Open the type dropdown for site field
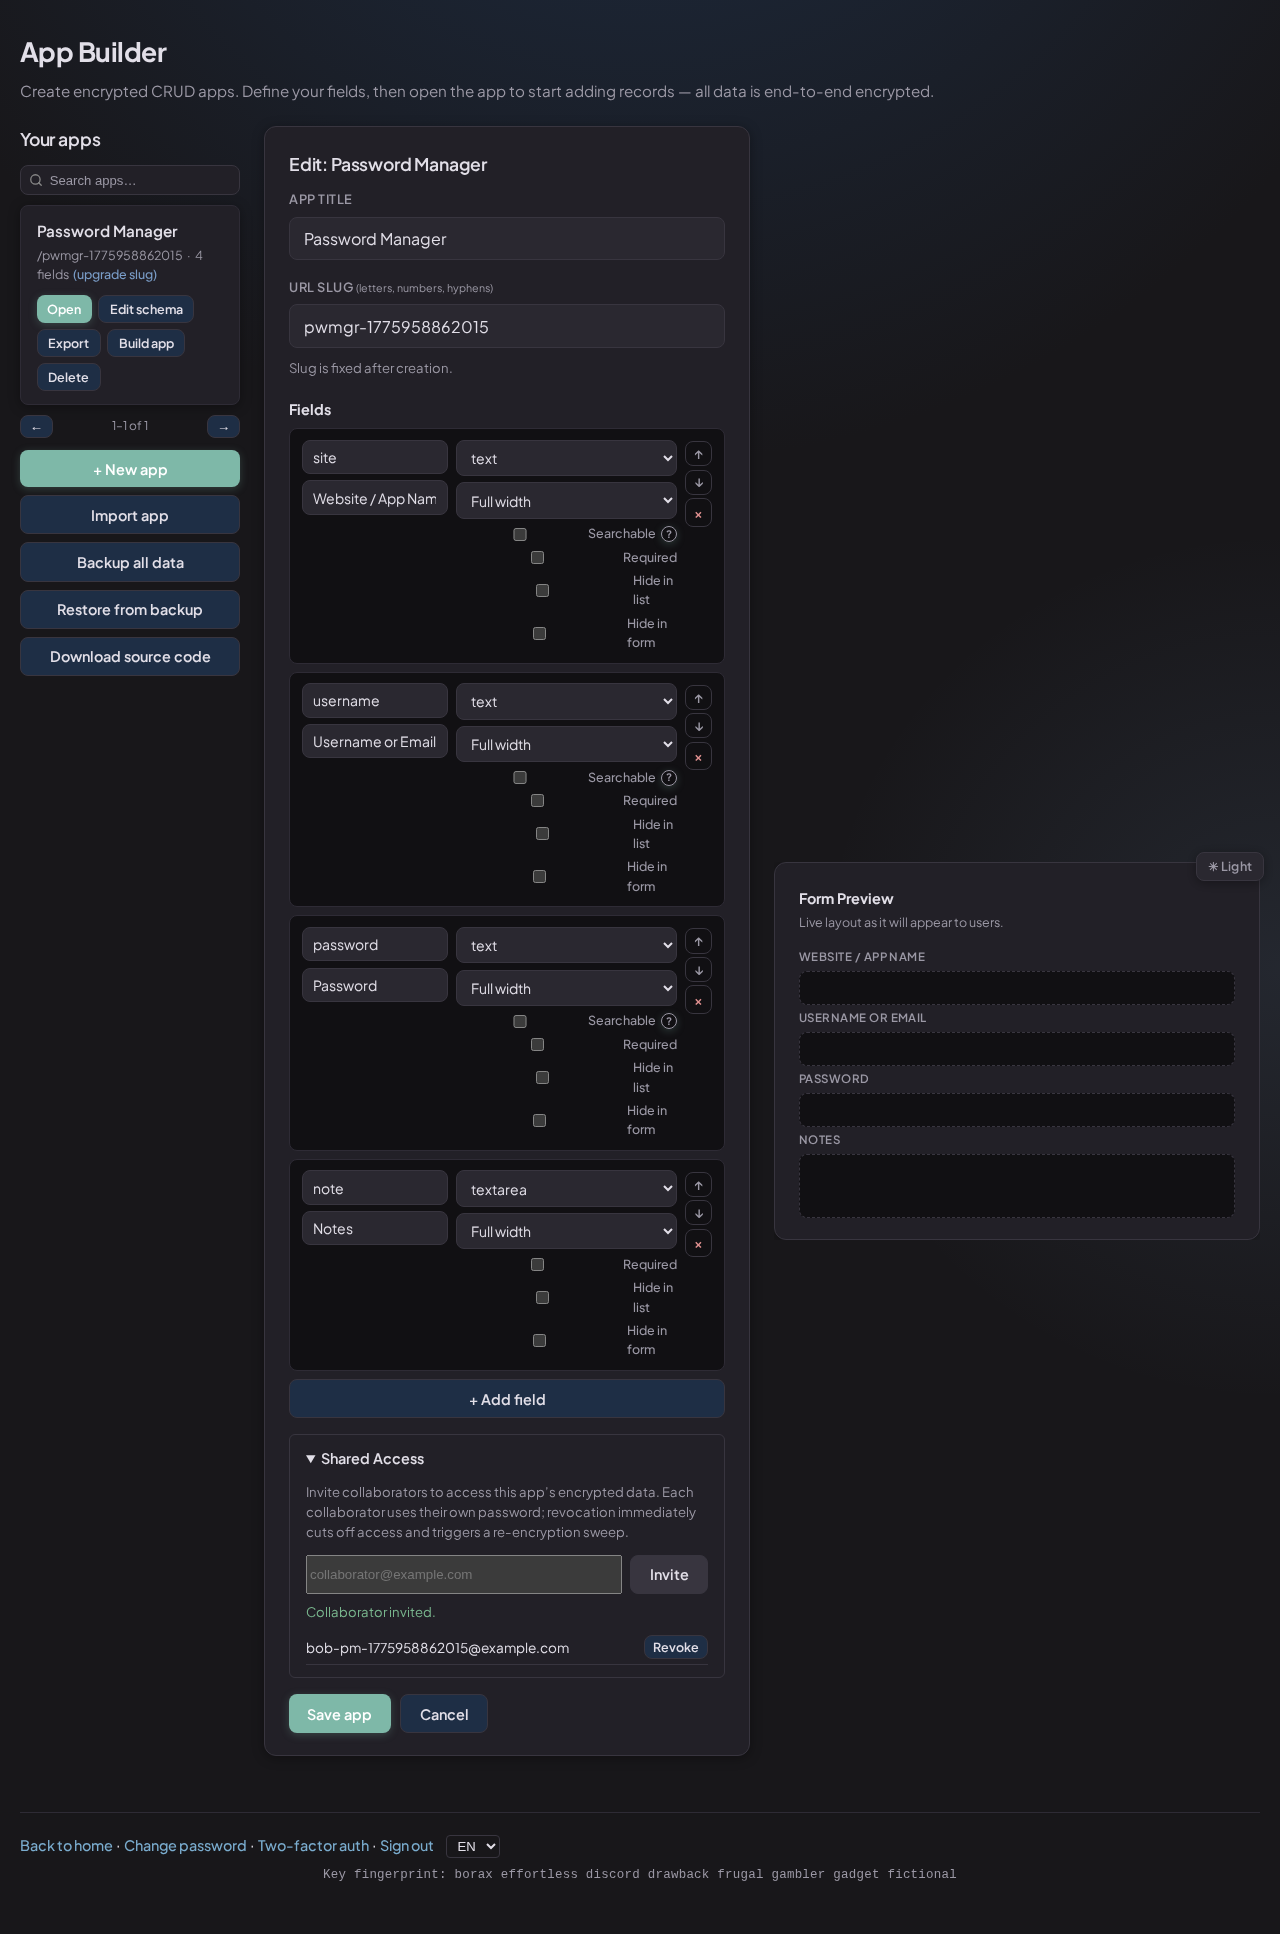The width and height of the screenshot is (1280, 1934). tap(566, 459)
